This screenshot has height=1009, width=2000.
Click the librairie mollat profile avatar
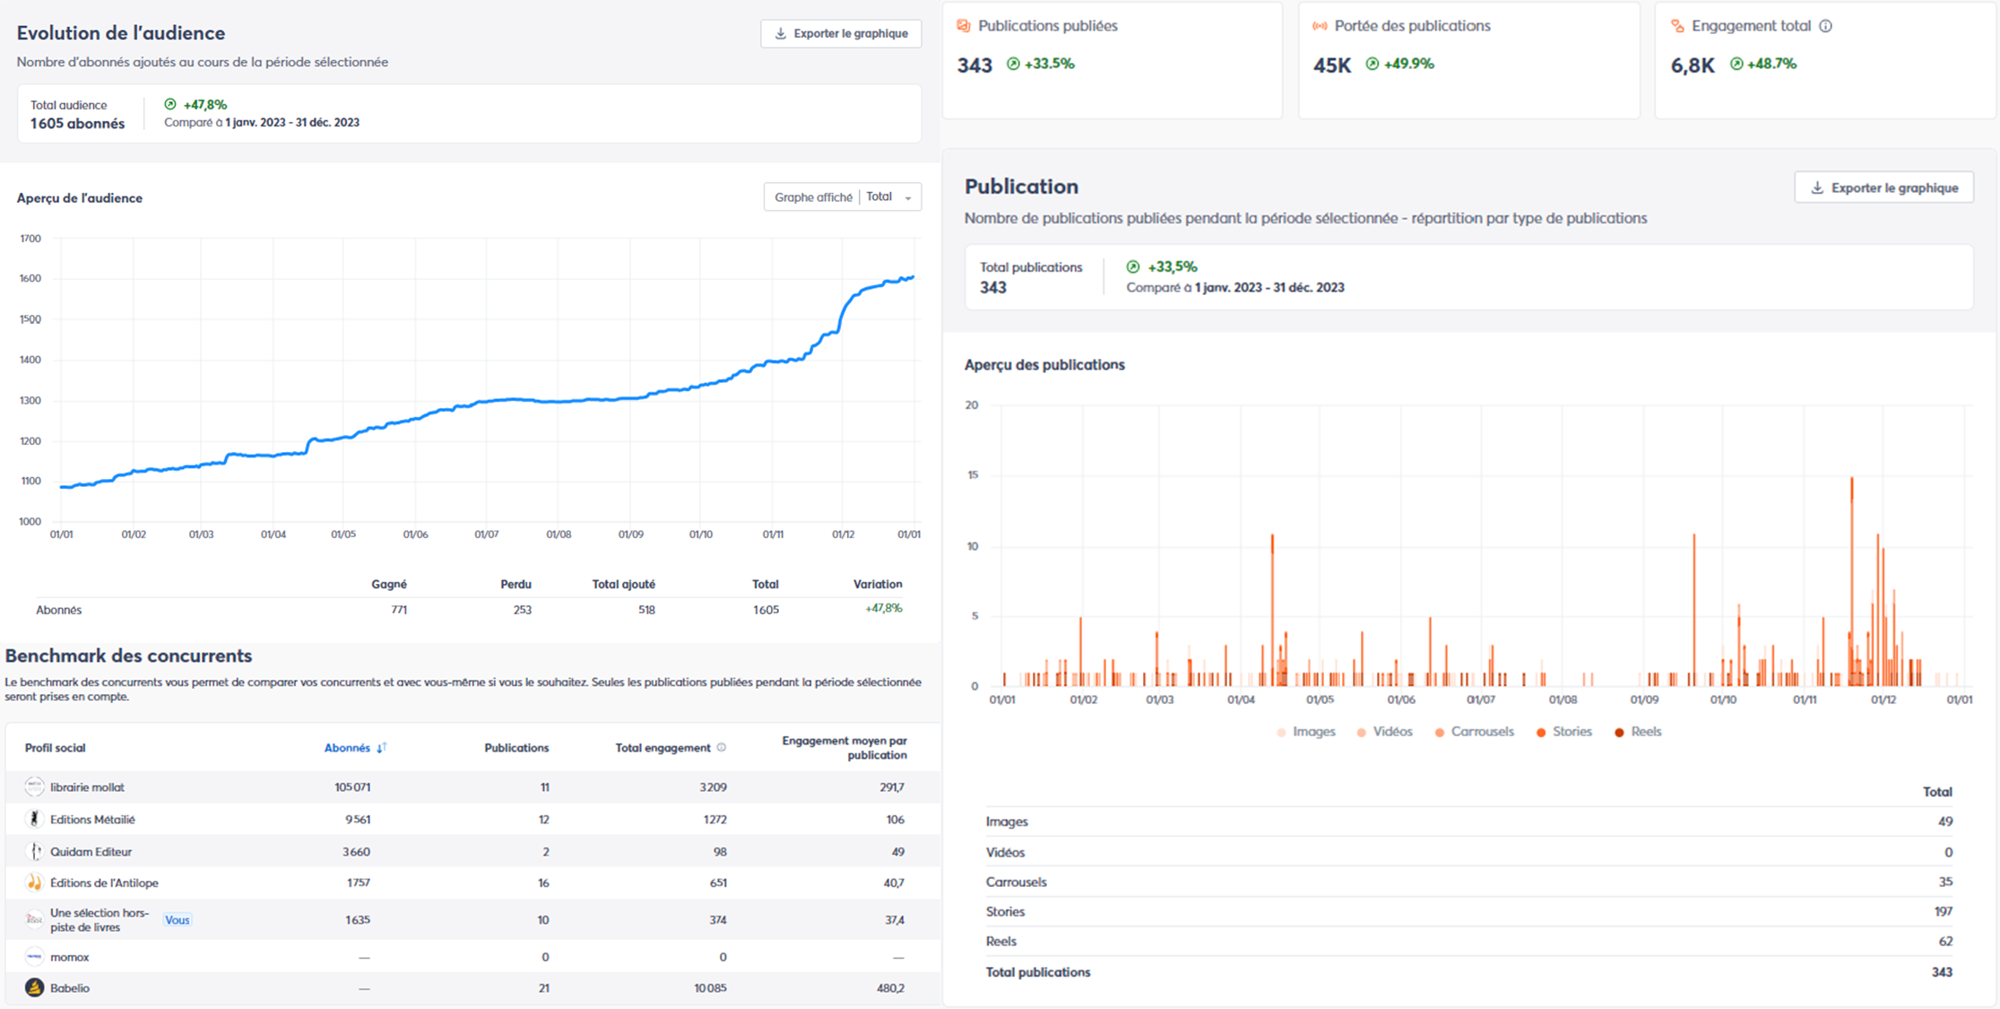35,787
